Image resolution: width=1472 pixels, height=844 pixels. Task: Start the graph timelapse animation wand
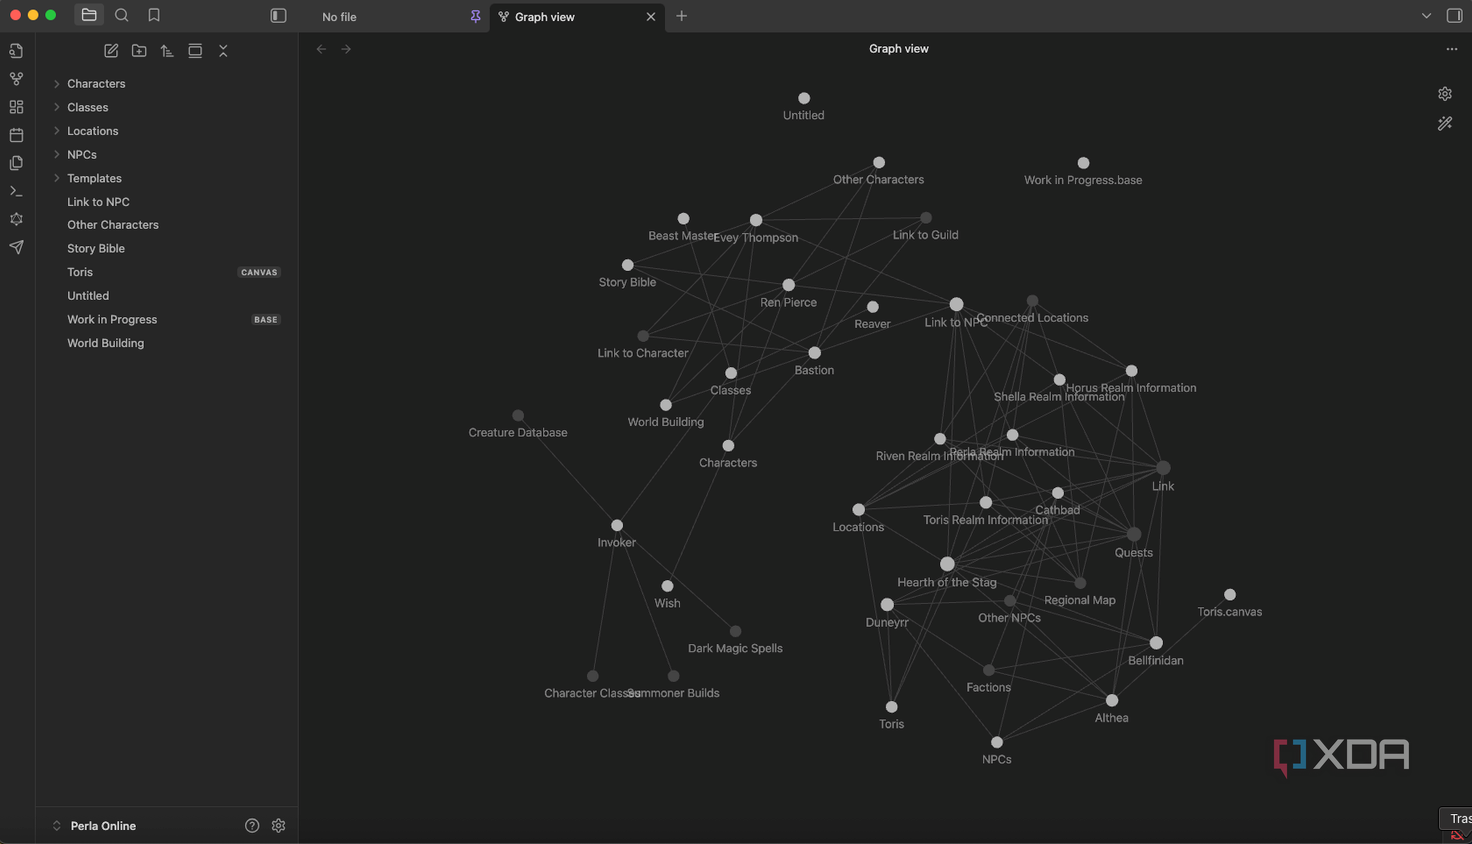point(1445,124)
